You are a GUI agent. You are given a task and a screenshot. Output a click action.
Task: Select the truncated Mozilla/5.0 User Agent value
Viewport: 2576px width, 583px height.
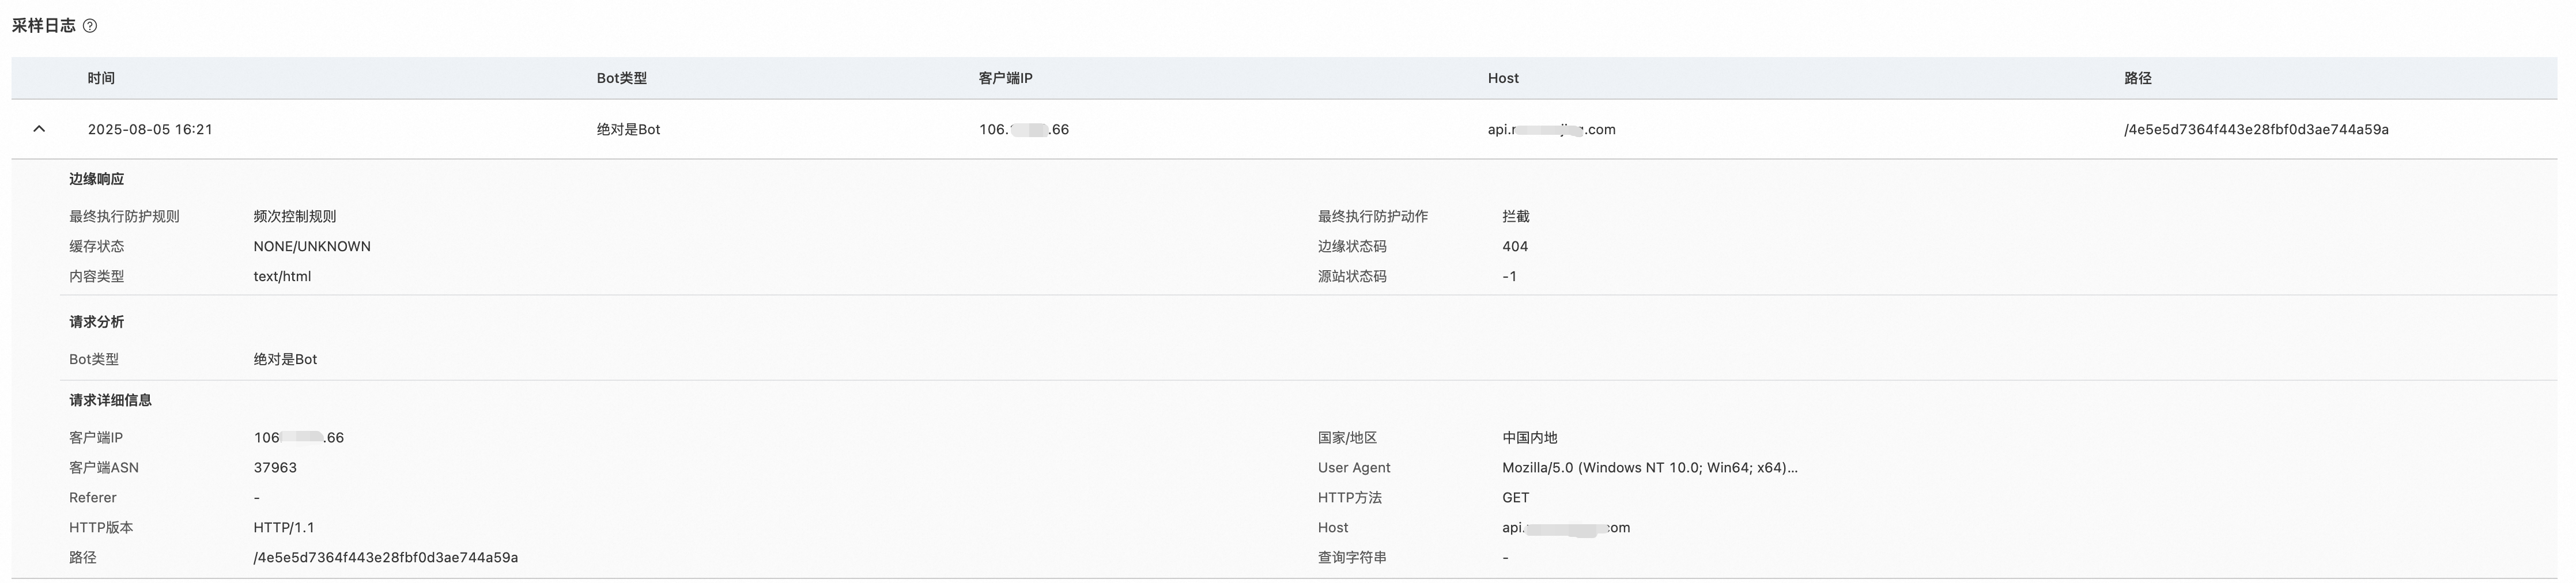click(x=1650, y=467)
